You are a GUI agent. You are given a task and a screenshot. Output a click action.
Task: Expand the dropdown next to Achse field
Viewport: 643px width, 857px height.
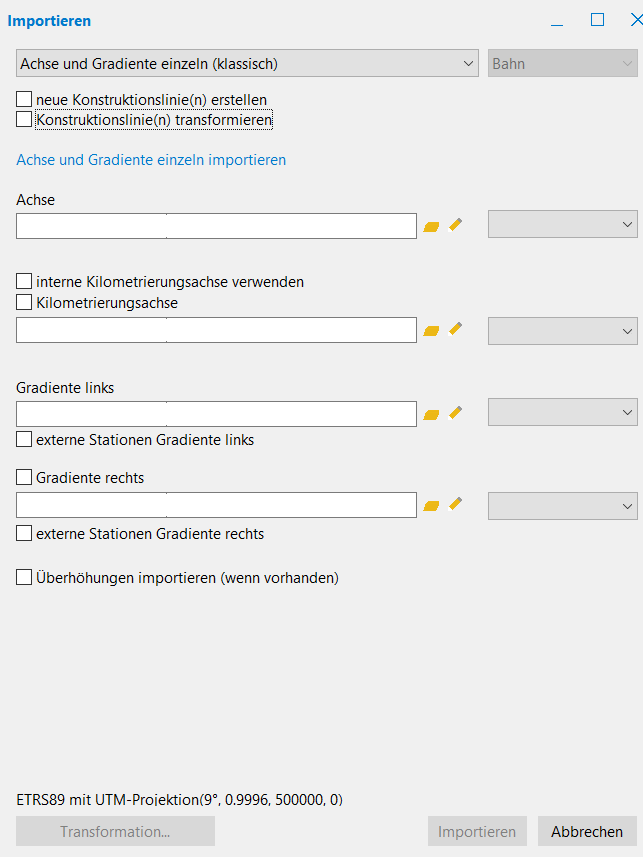(x=562, y=225)
